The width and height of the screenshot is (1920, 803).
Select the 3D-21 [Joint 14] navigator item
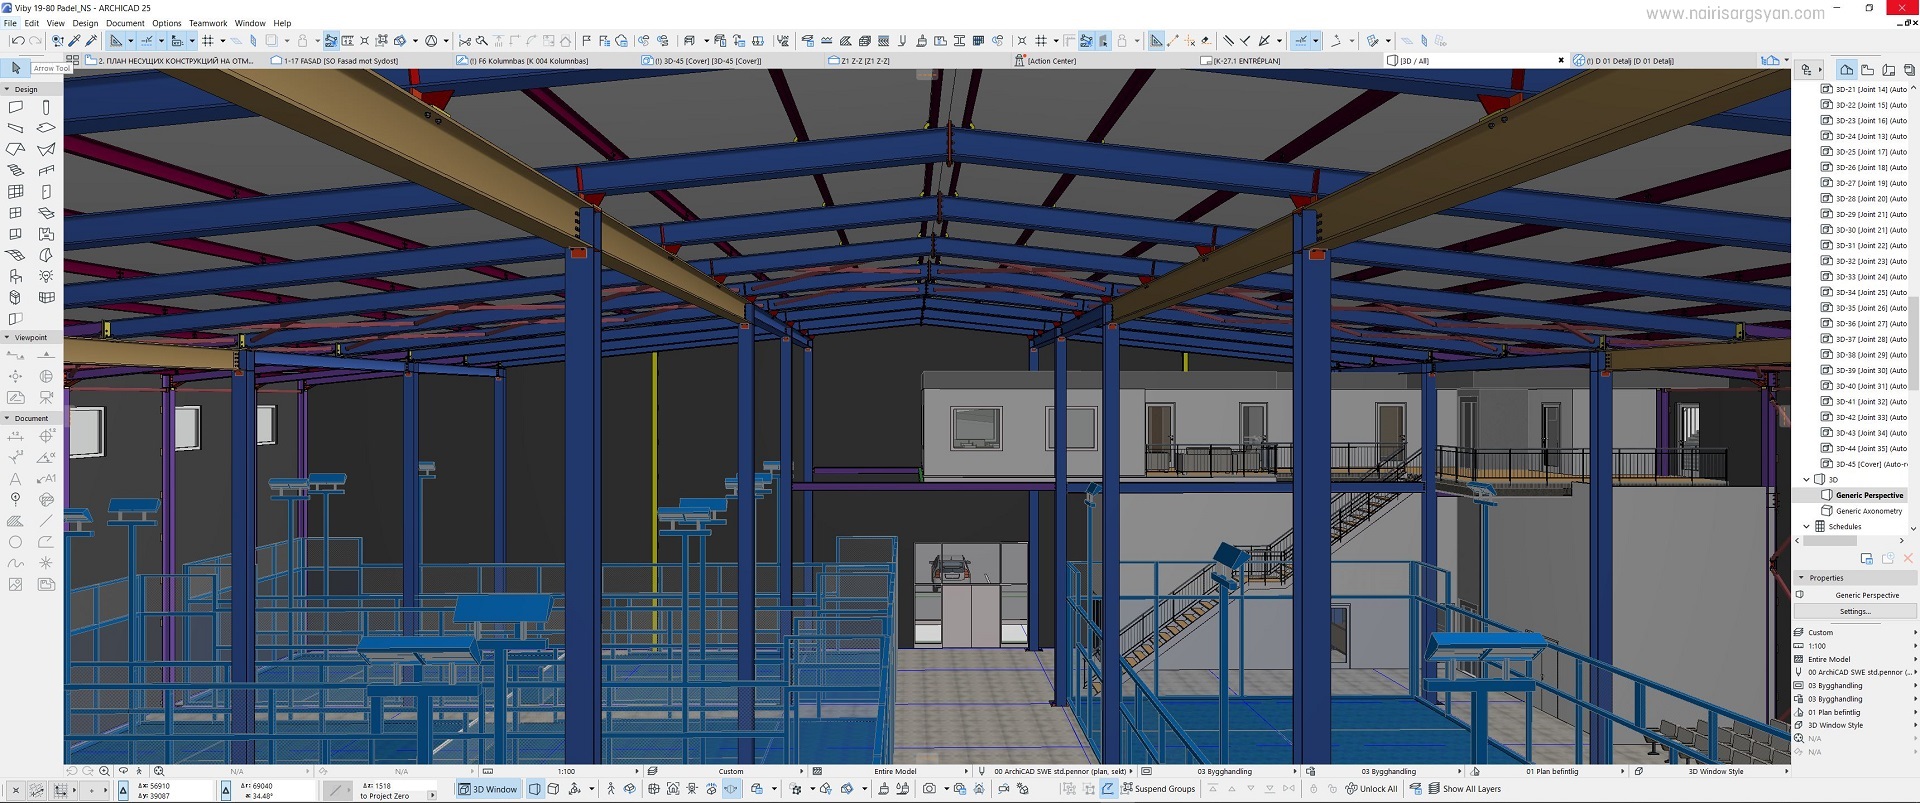point(1864,89)
